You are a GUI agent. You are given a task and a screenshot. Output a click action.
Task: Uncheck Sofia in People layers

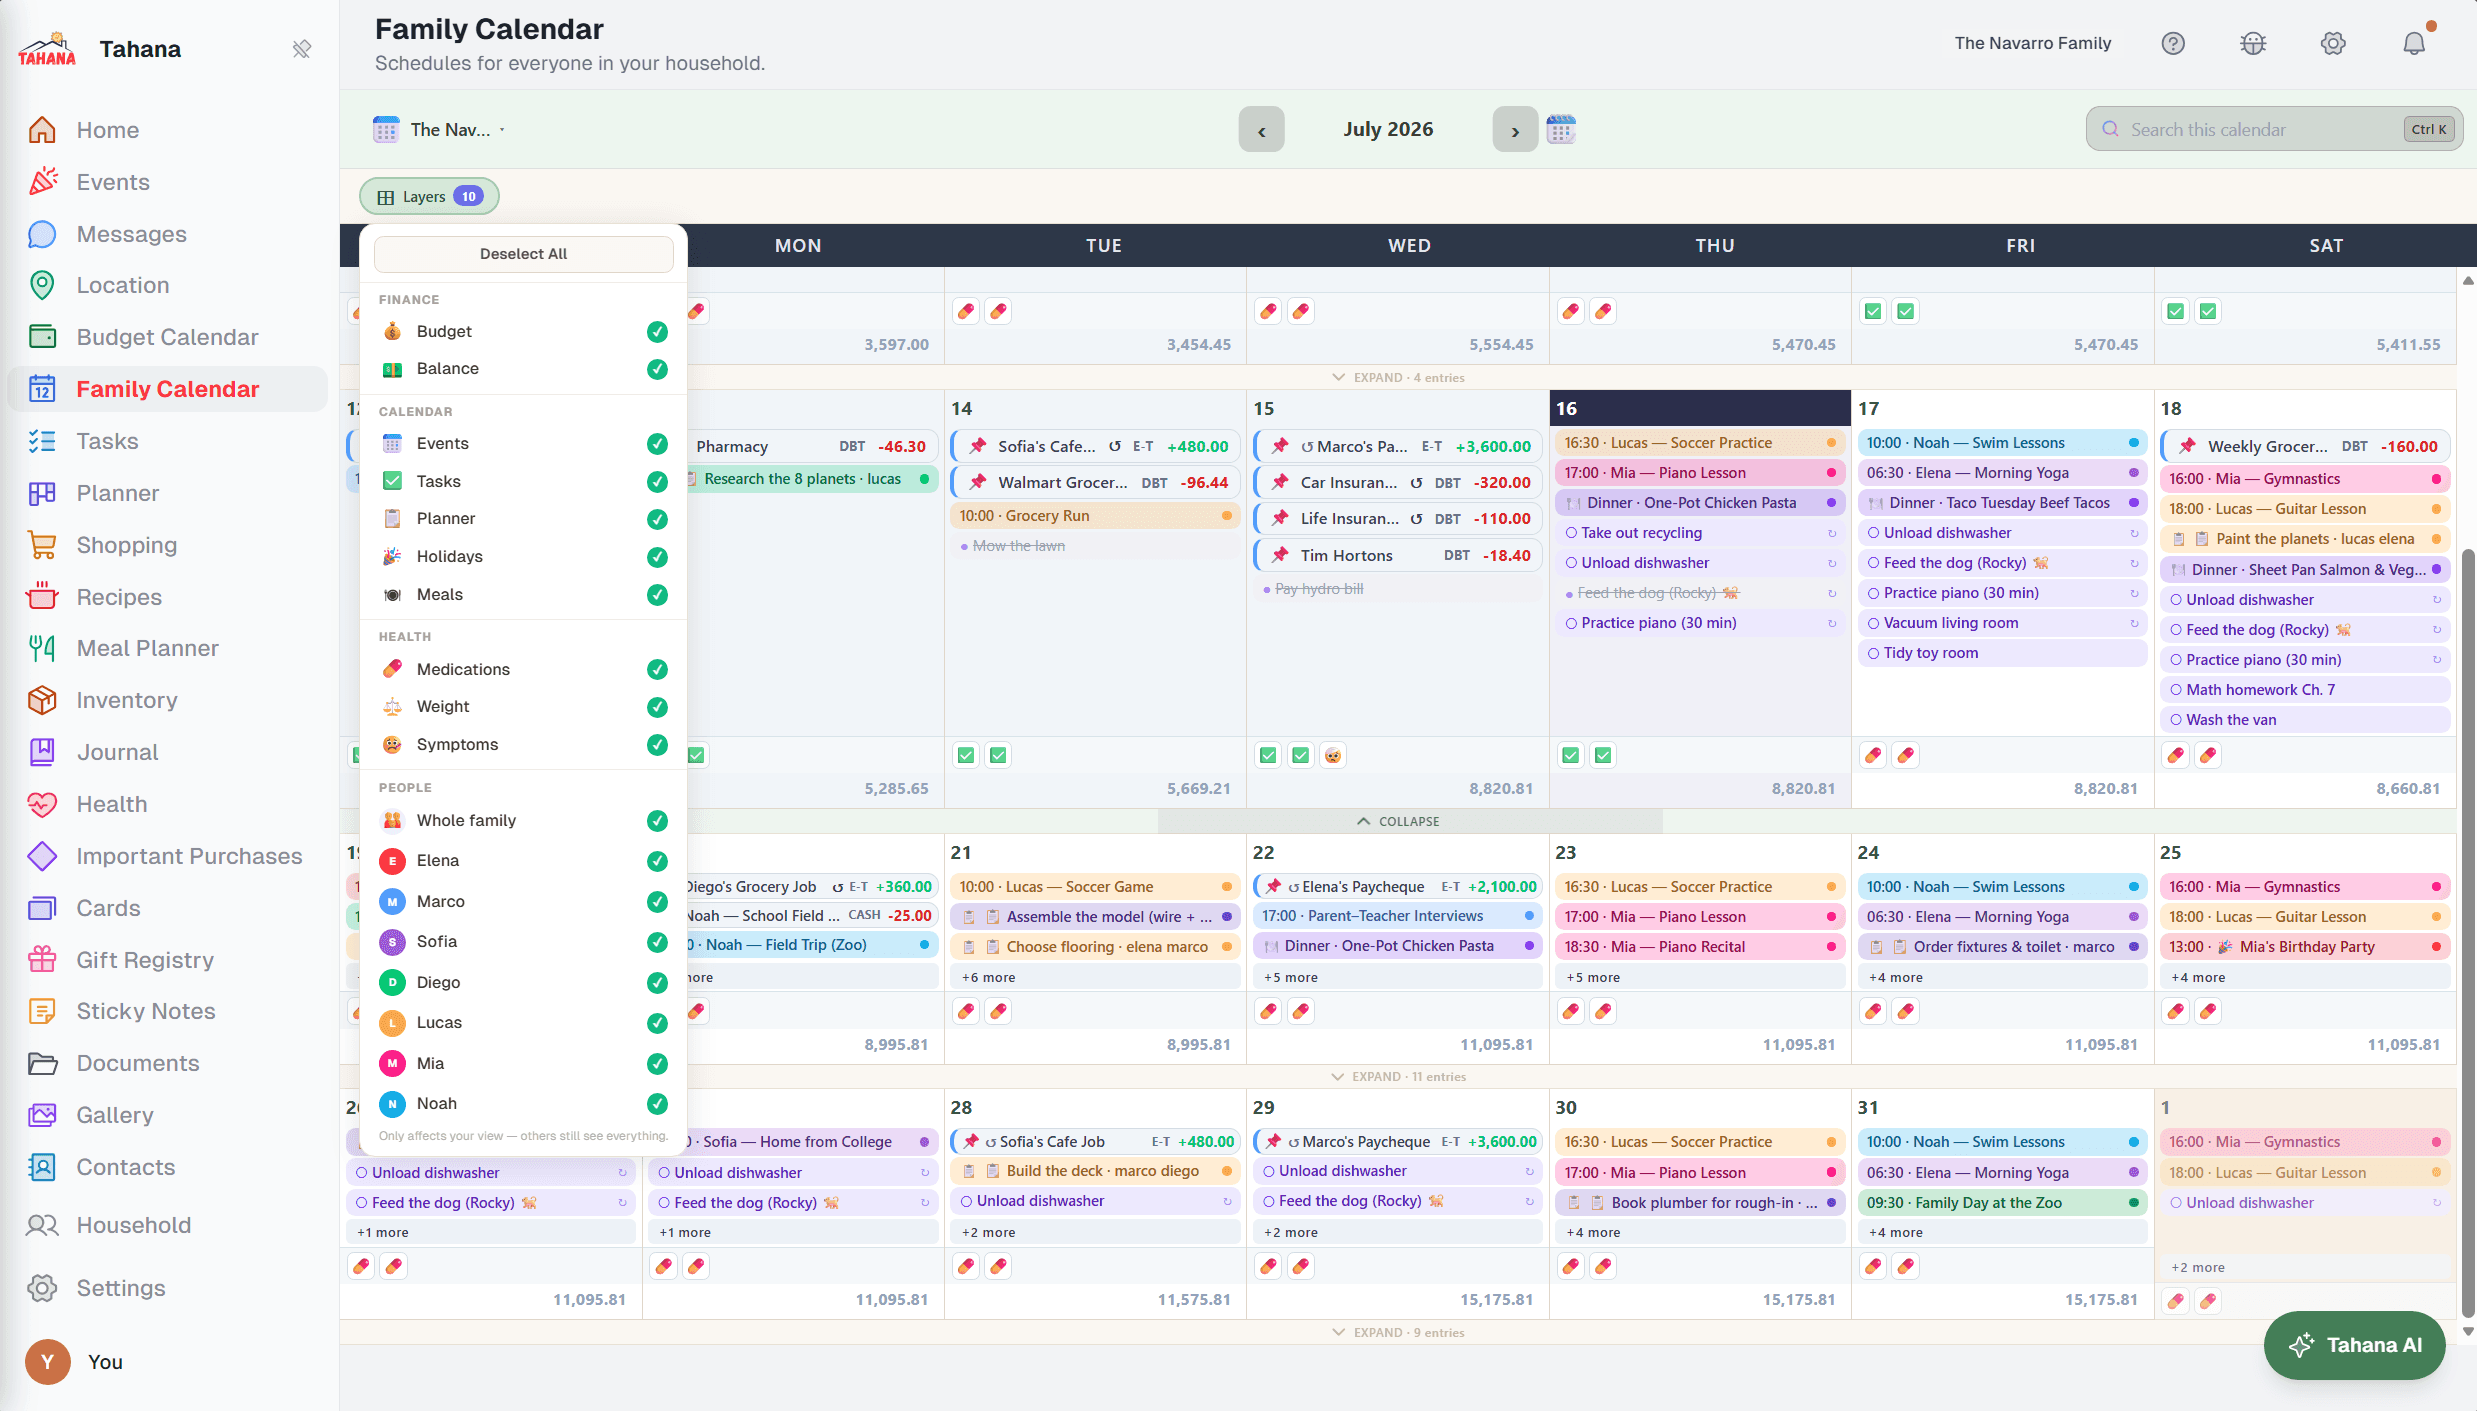657,942
